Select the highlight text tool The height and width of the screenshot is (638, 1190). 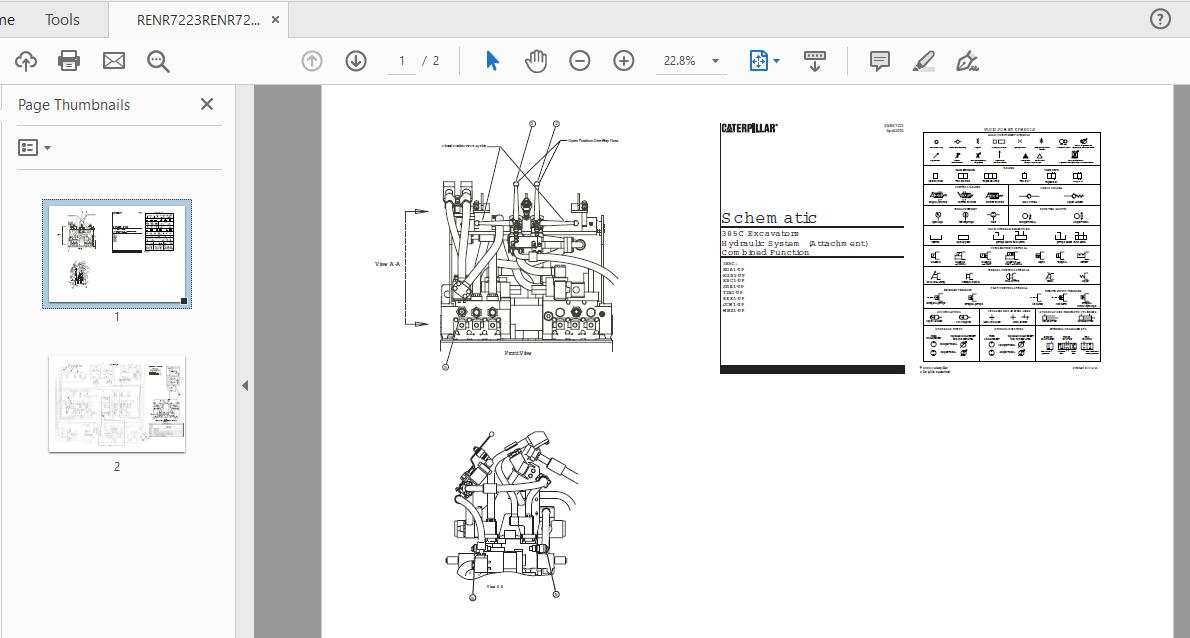coord(924,61)
